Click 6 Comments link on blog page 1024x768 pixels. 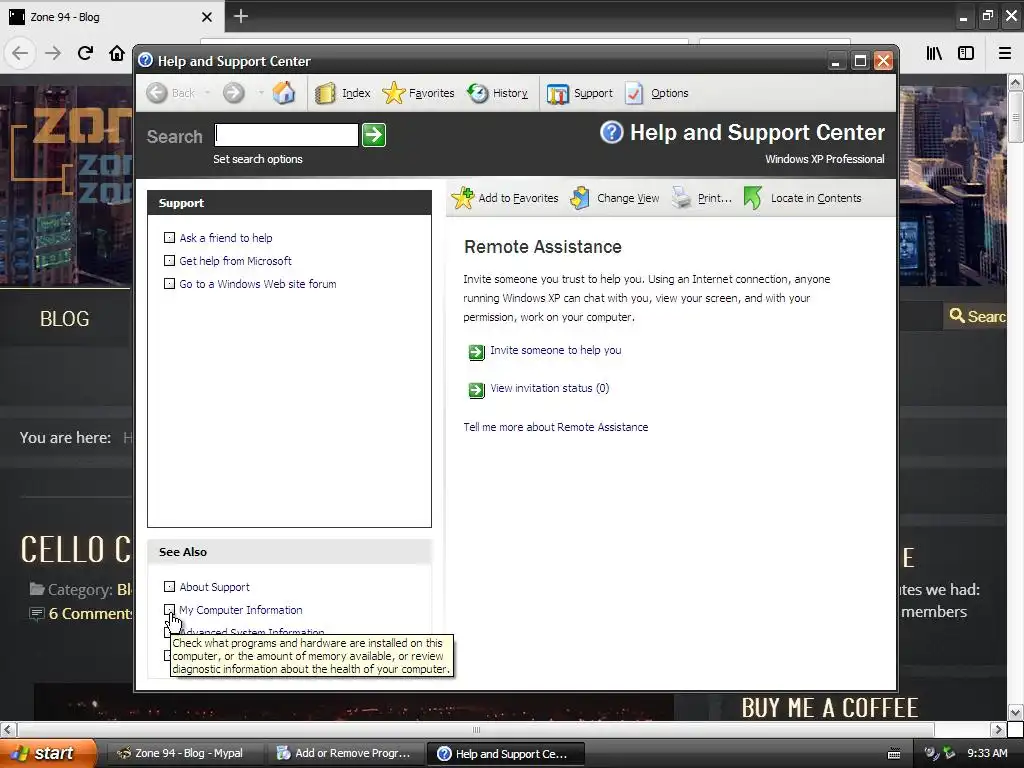pyautogui.click(x=91, y=614)
